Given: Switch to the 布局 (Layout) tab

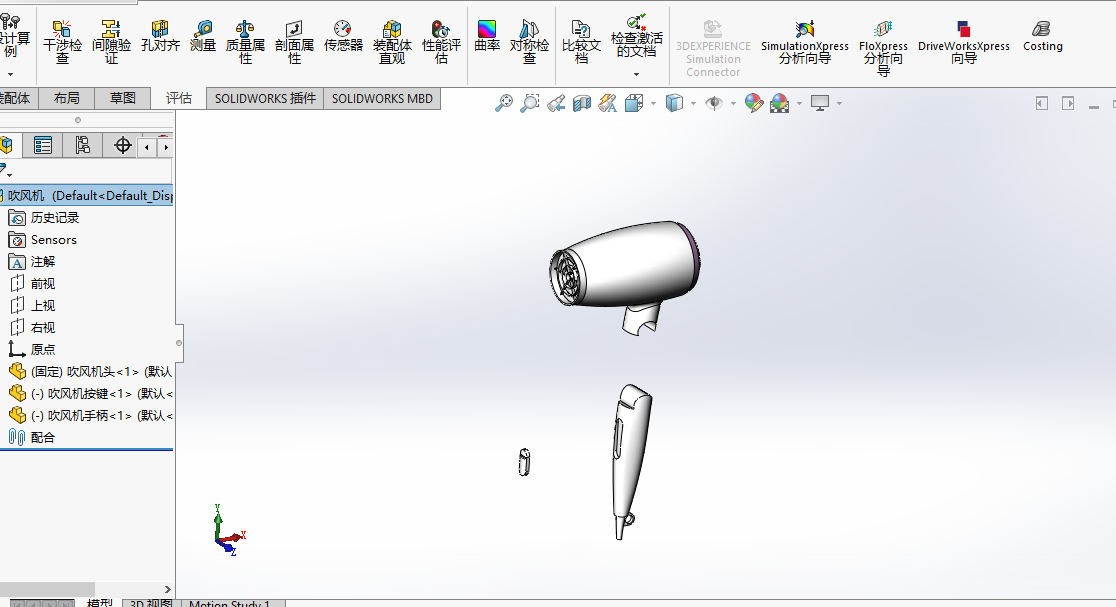Looking at the screenshot, I should pos(66,98).
